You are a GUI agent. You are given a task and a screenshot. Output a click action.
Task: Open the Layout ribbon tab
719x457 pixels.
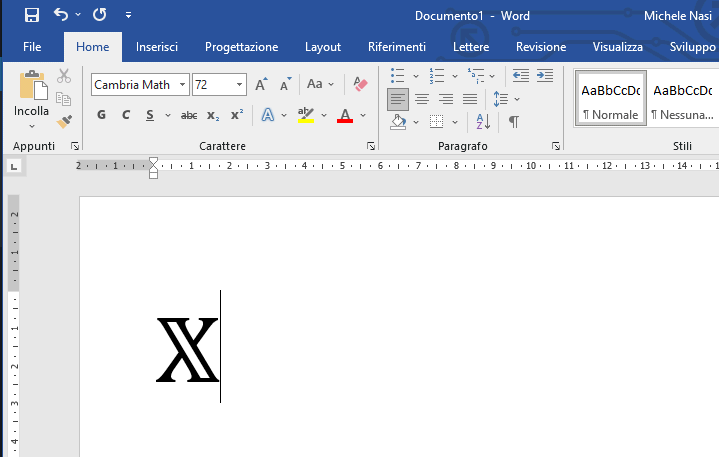click(x=323, y=47)
